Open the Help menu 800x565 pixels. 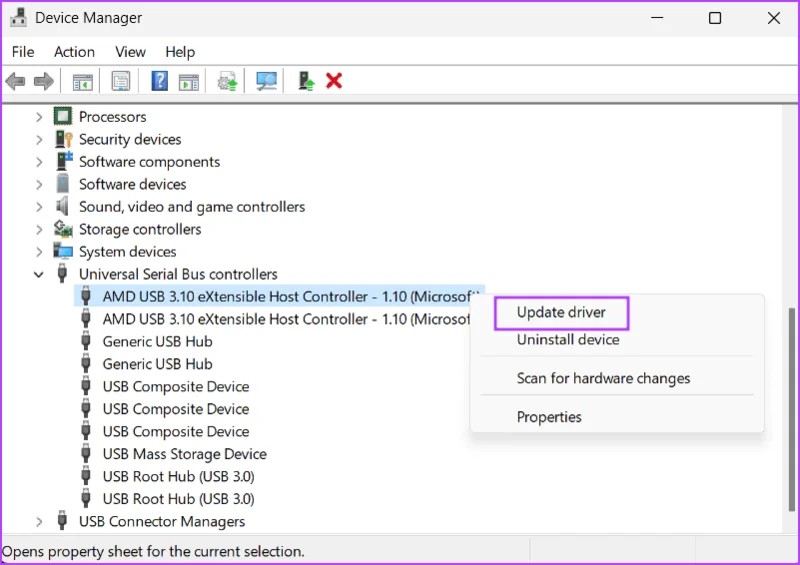(x=180, y=52)
